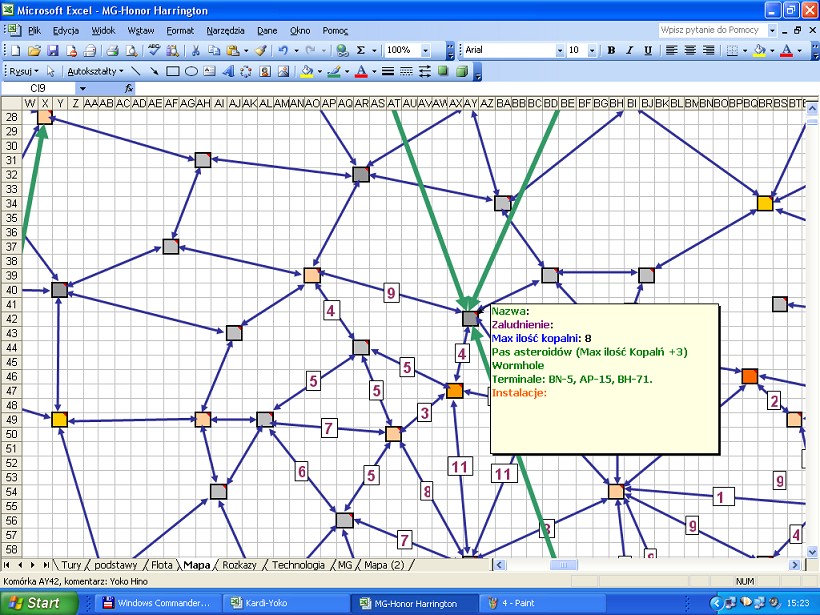
Task: Open the Narzędzia menu
Action: 225,31
